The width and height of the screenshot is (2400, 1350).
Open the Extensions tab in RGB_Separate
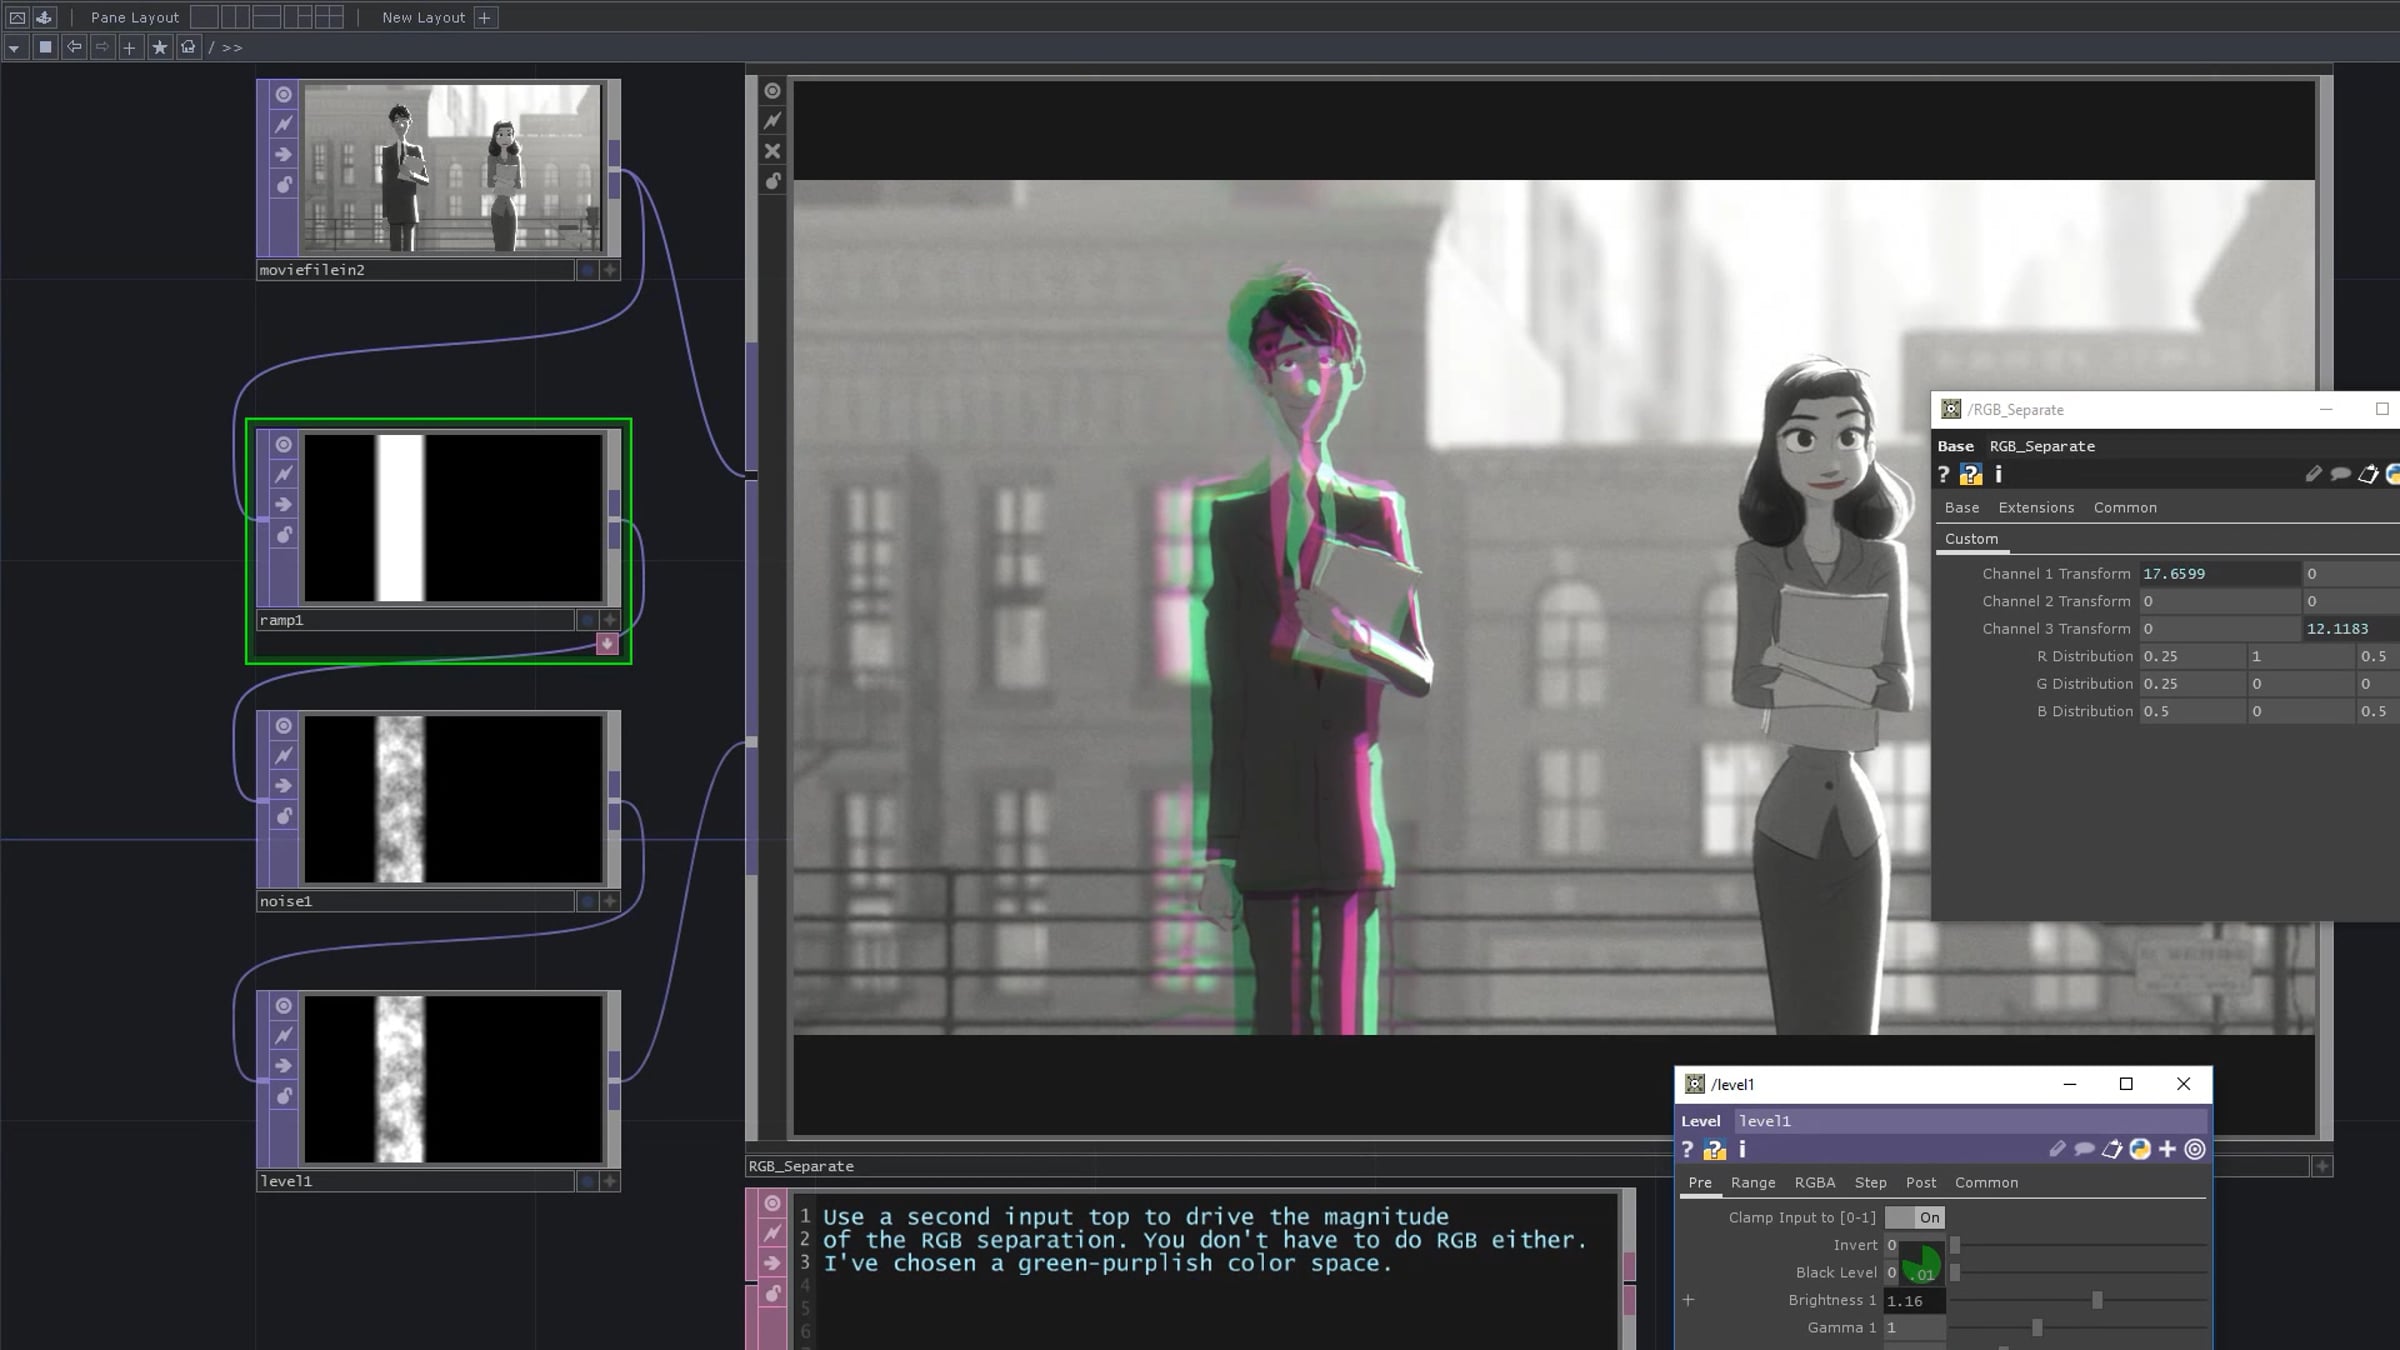click(x=2036, y=507)
